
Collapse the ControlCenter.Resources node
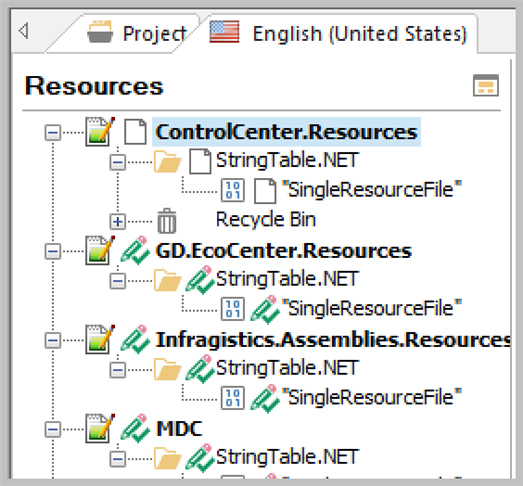tap(53, 133)
